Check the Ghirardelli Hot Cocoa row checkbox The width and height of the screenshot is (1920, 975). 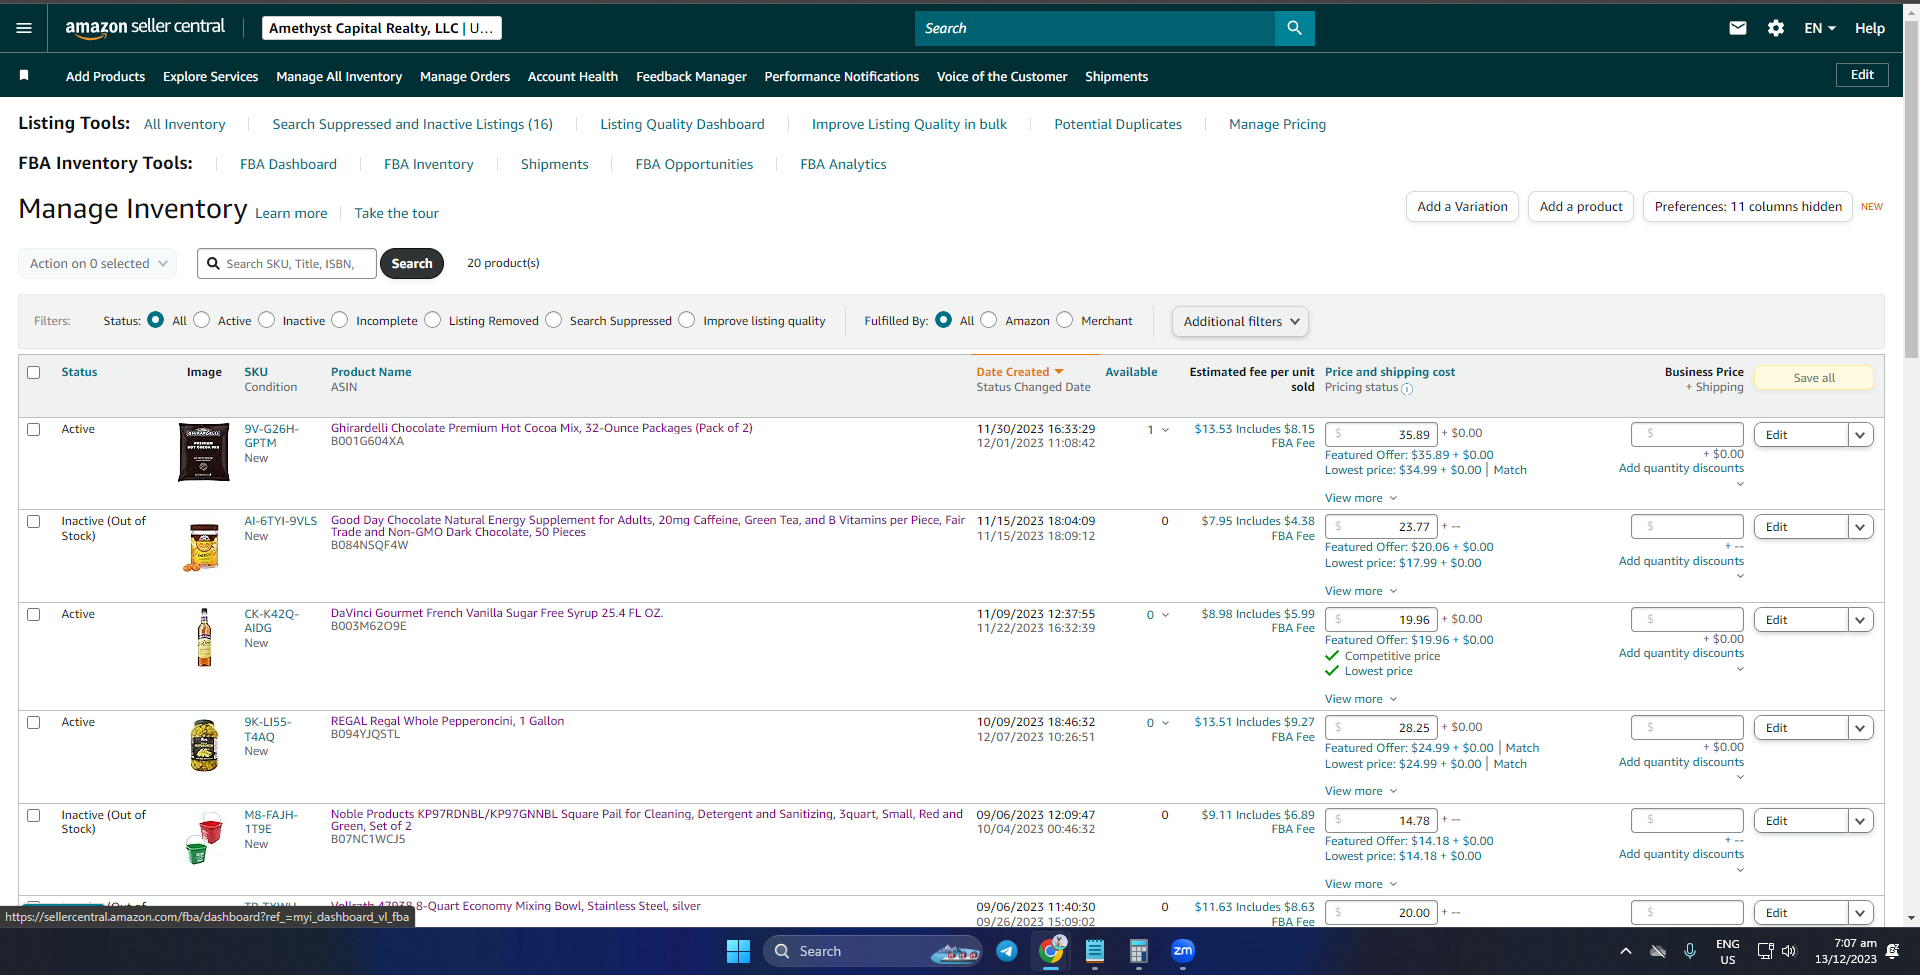[34, 429]
